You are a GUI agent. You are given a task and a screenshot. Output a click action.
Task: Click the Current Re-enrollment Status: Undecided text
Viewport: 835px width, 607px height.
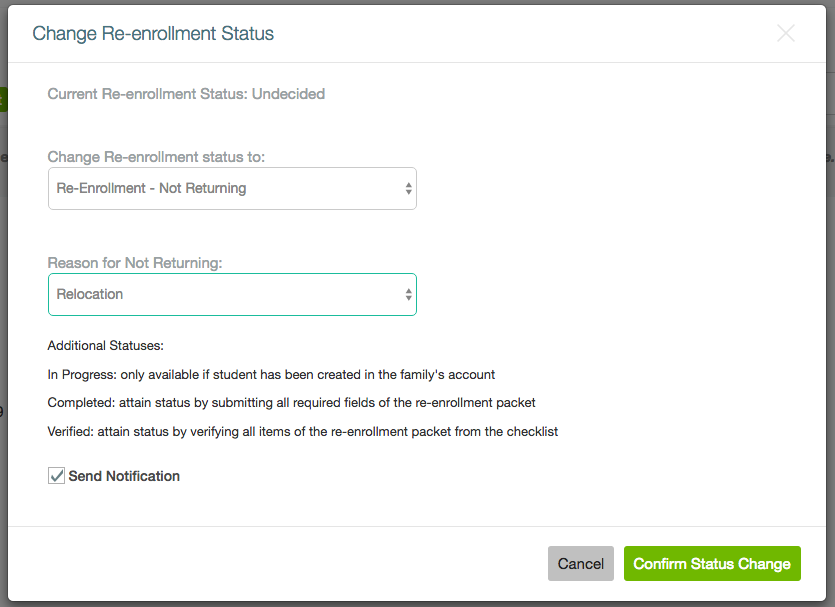(x=186, y=94)
